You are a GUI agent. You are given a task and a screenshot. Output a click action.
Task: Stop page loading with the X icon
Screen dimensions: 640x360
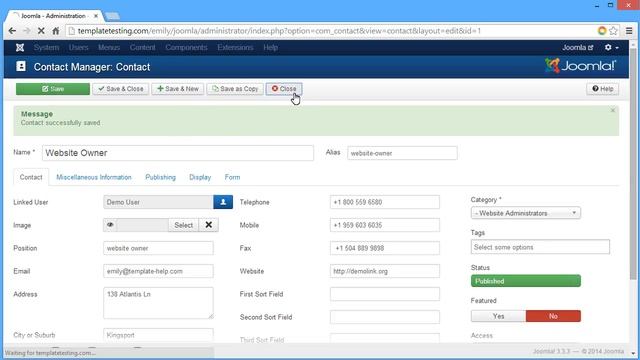tap(41, 31)
